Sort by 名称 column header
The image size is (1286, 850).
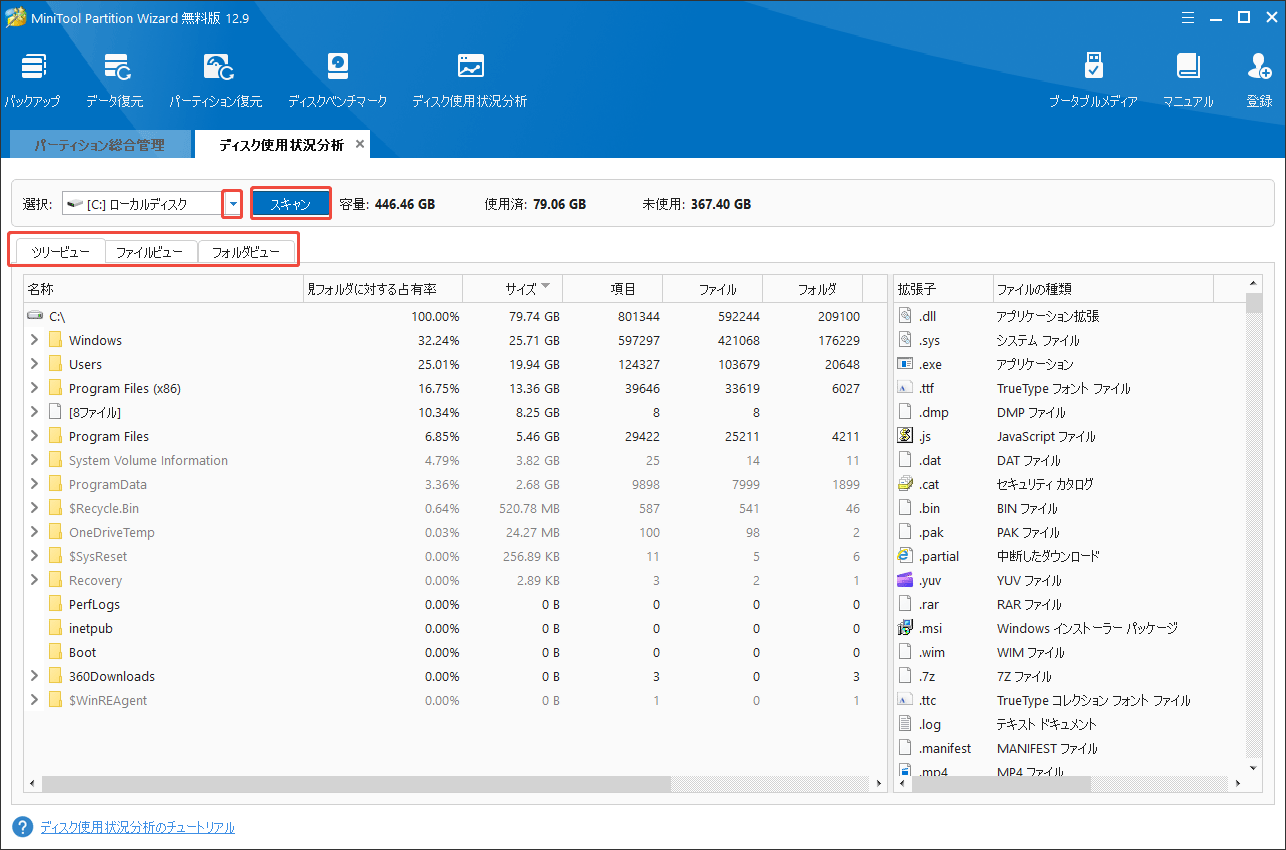(x=163, y=289)
